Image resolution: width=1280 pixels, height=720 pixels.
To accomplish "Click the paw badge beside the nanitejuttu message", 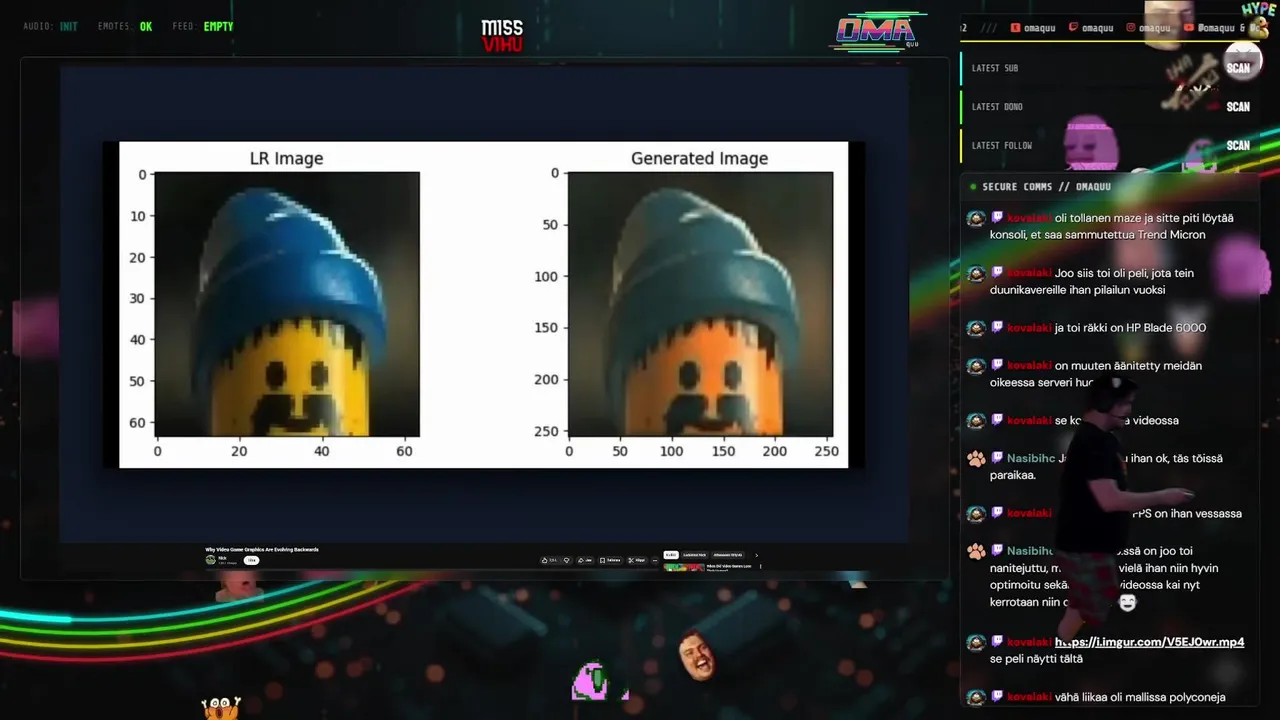I will pyautogui.click(x=976, y=551).
